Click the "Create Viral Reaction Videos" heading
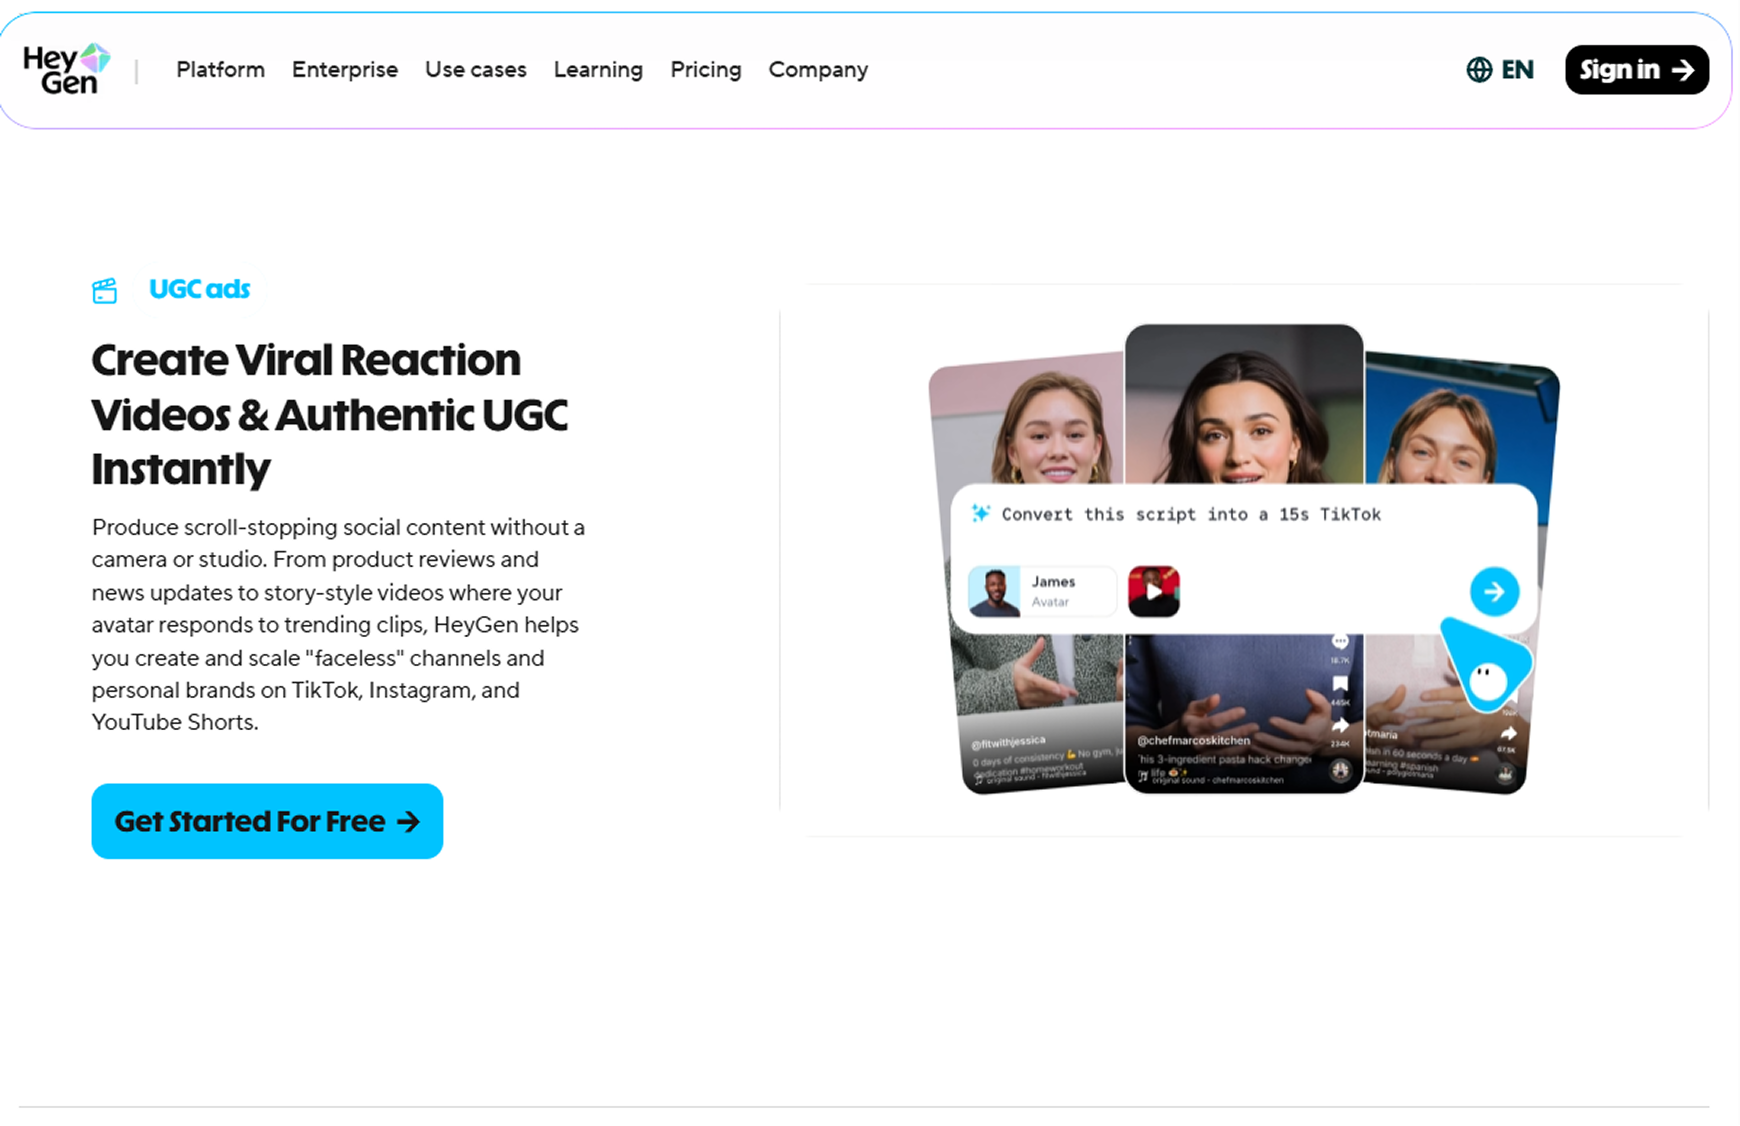 click(330, 414)
